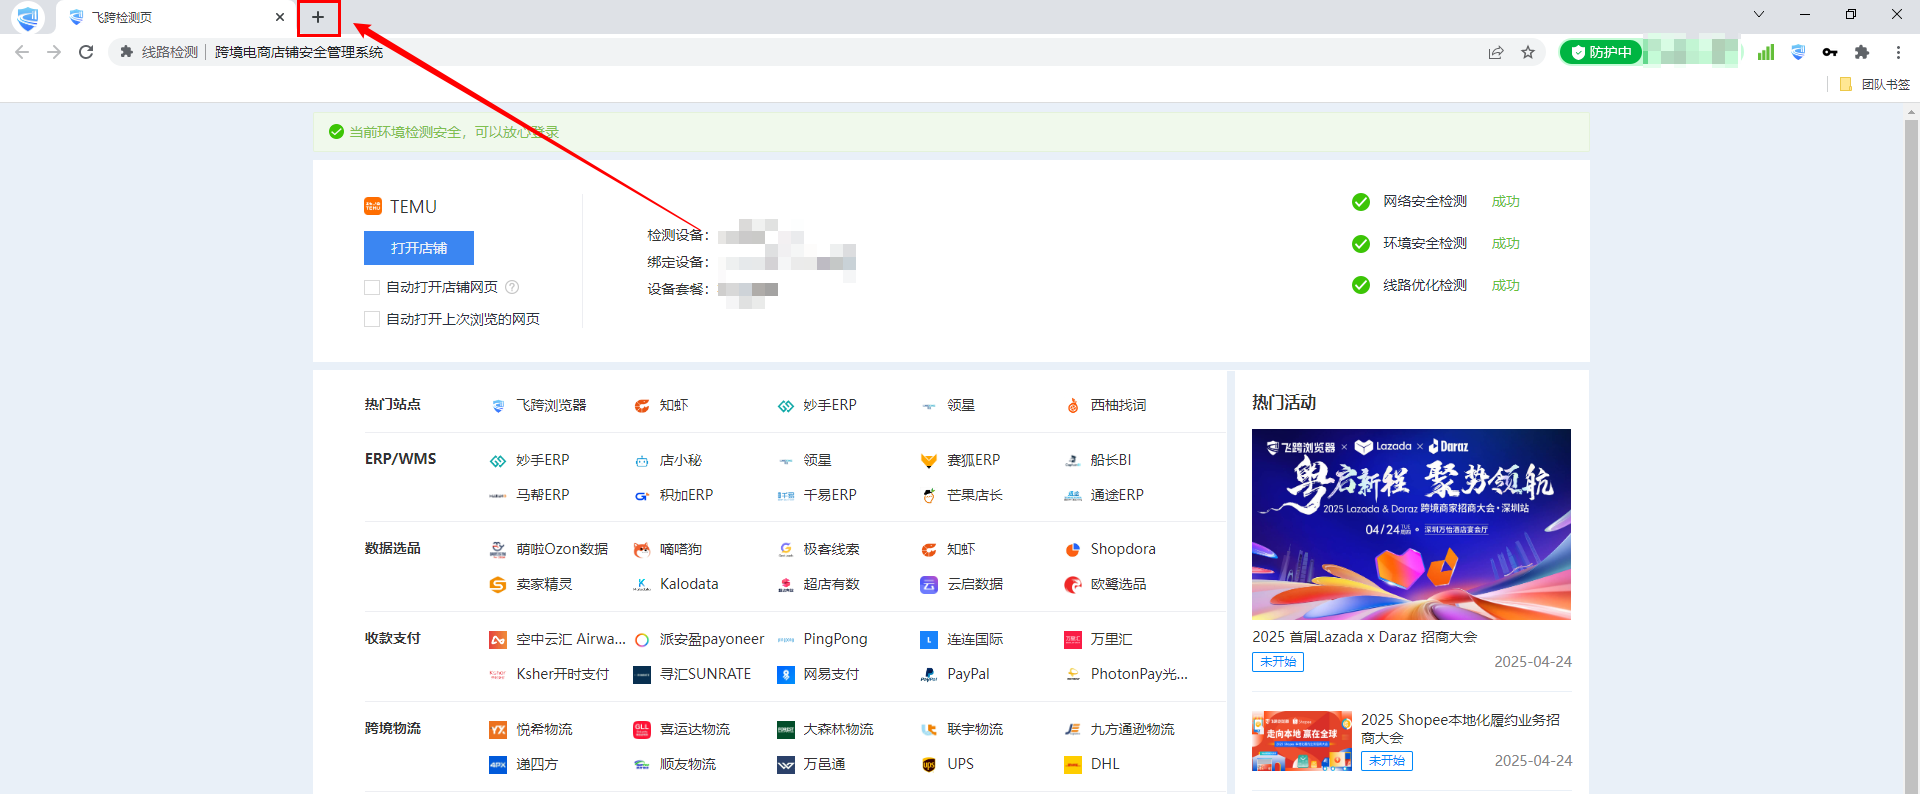Expand the tab list chevron in title bar
Viewport: 1920px width, 794px height.
(x=1759, y=14)
